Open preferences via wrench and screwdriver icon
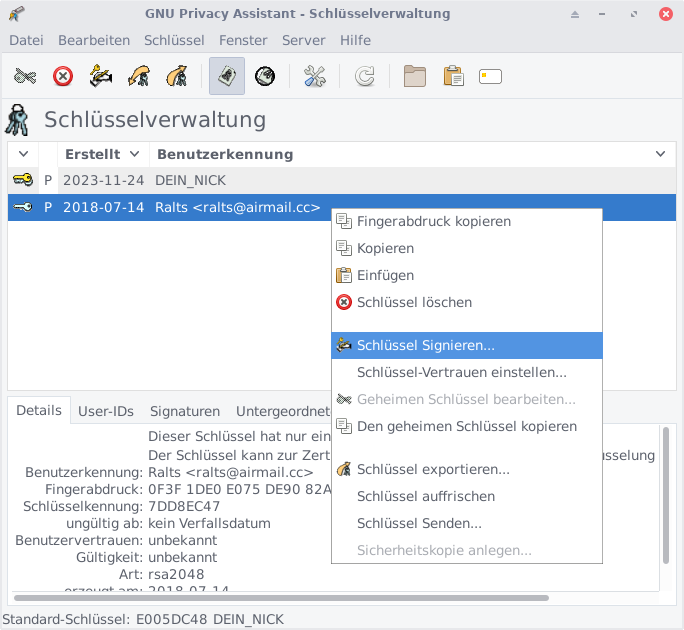684x630 pixels. click(x=315, y=77)
